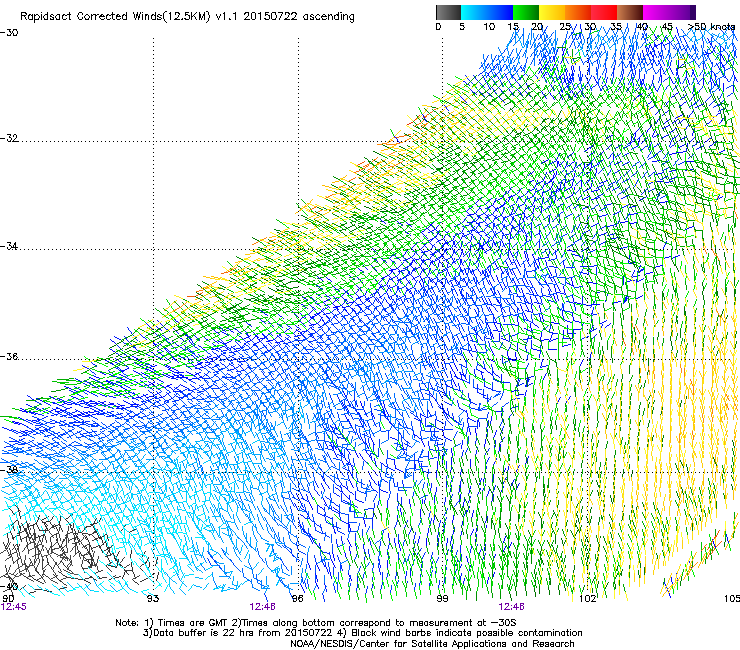Click the '102' longitude axis label

tap(588, 599)
